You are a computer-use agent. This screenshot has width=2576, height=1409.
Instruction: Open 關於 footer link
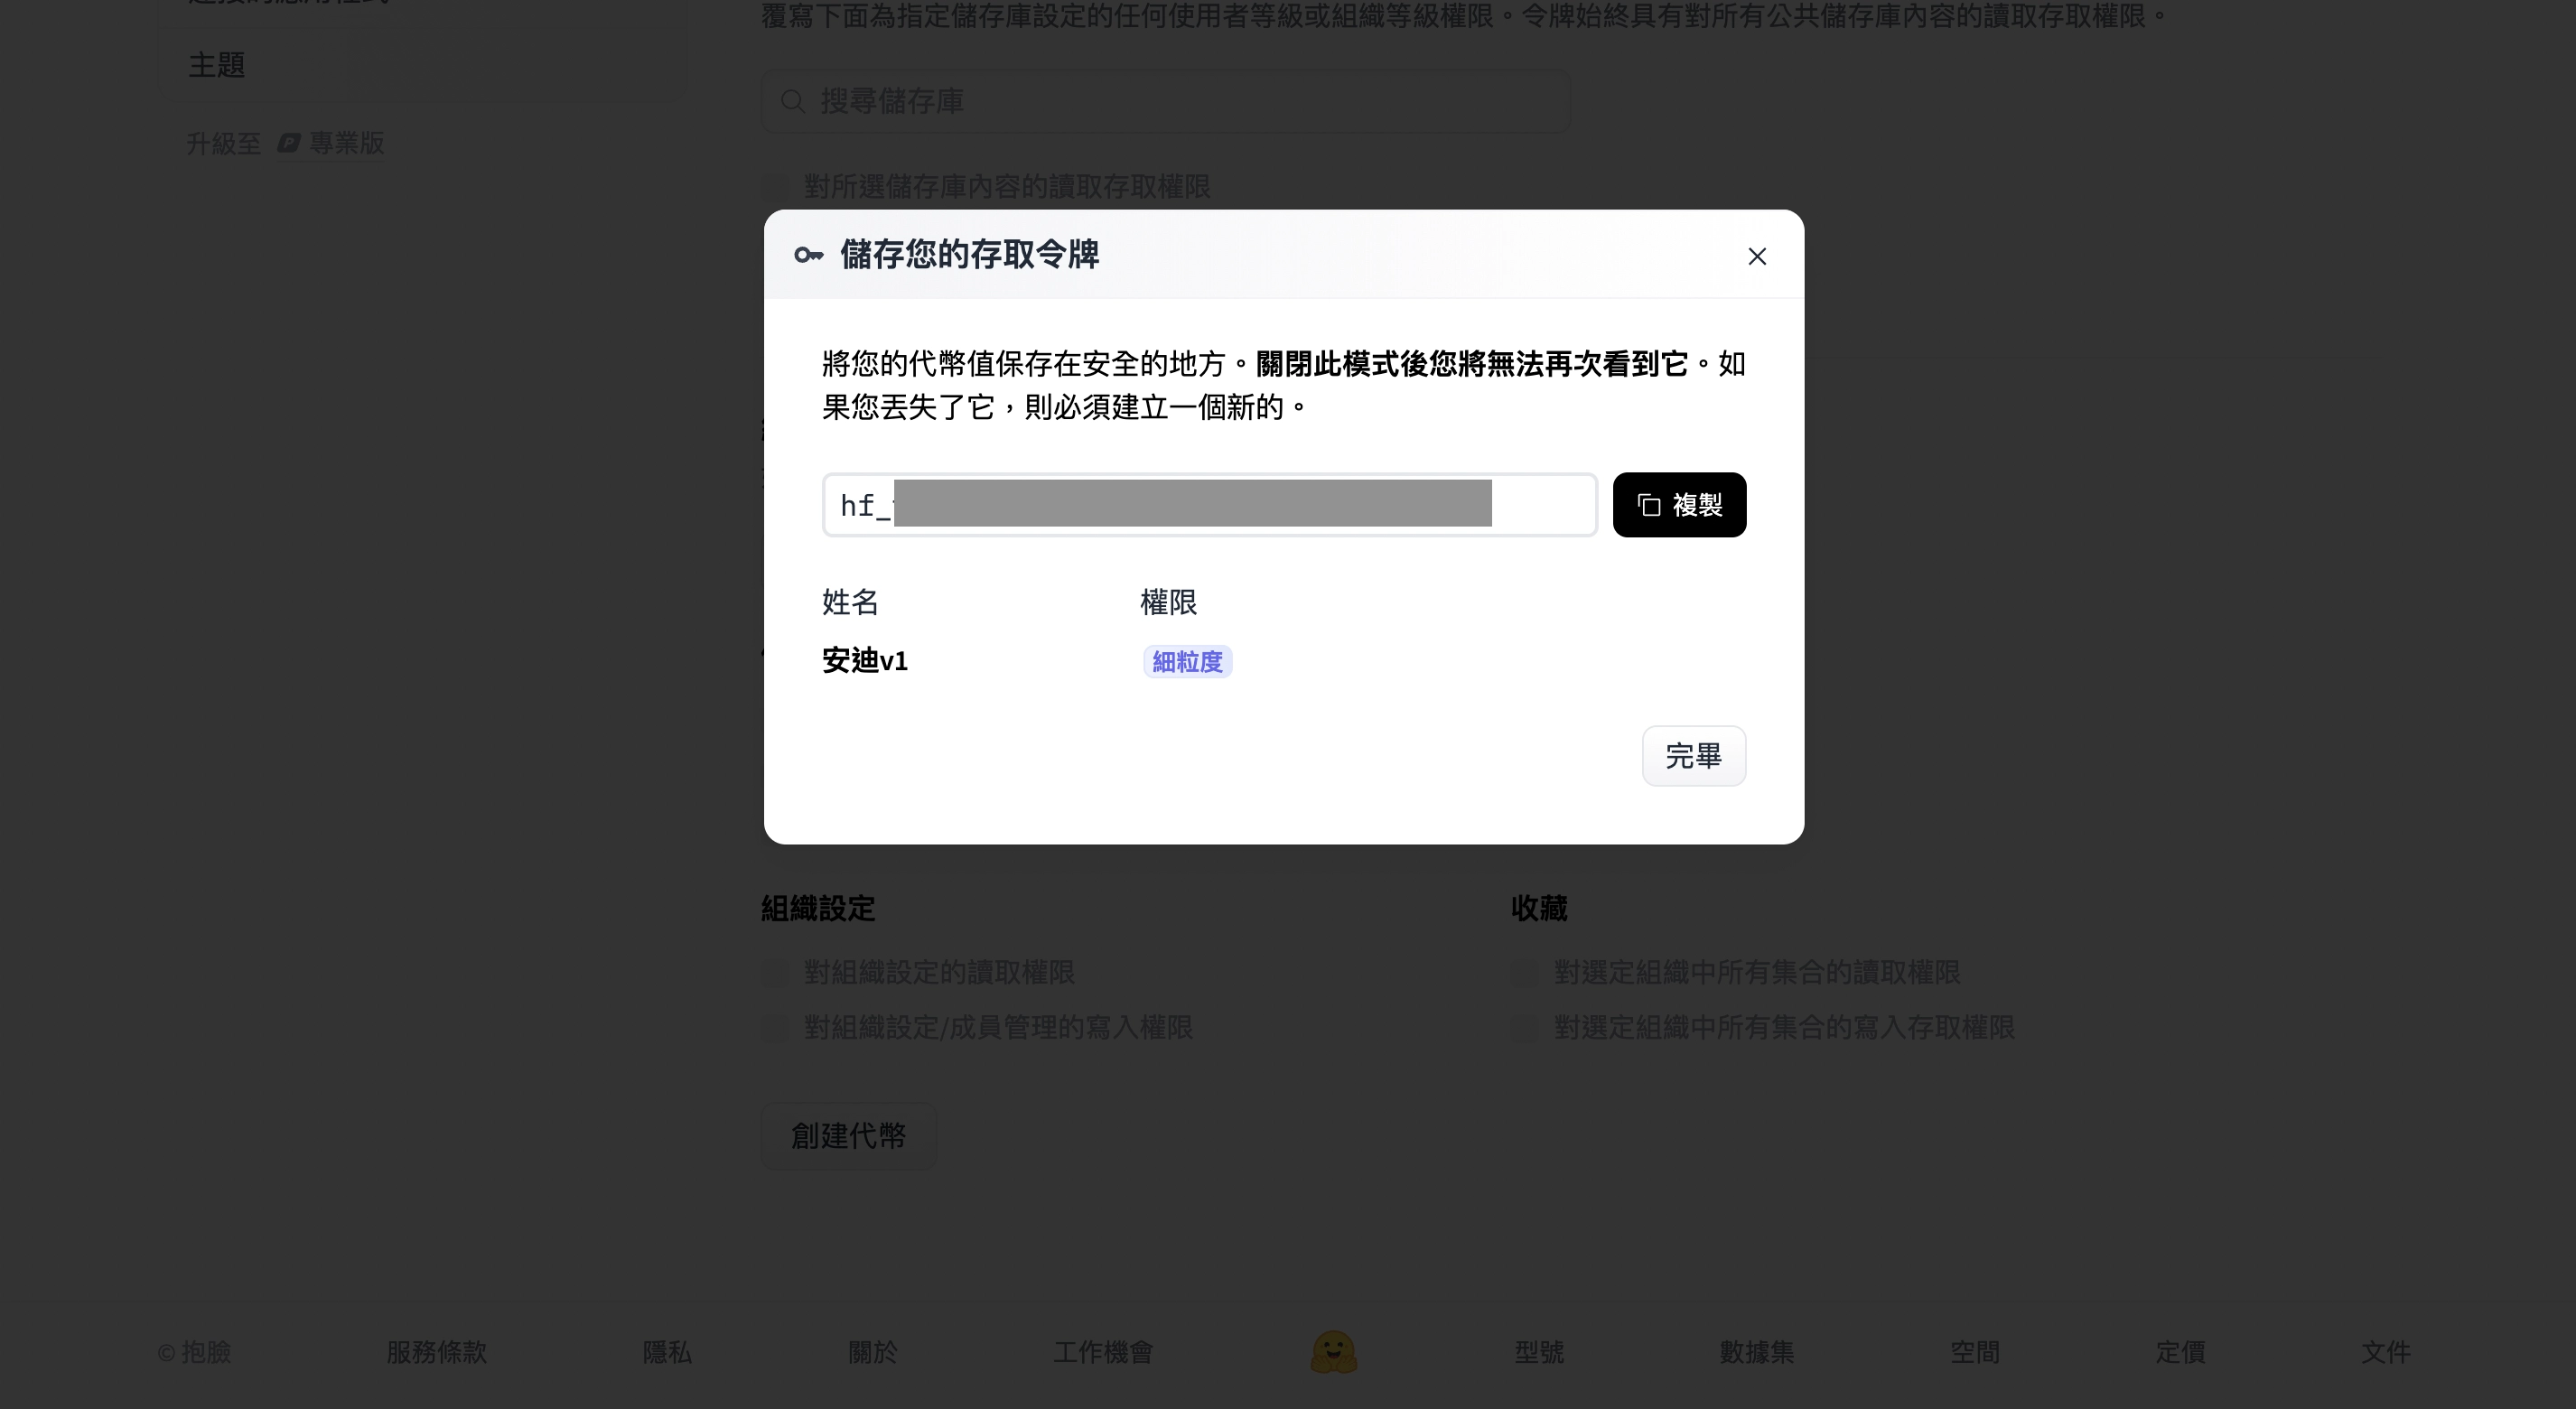click(873, 1352)
